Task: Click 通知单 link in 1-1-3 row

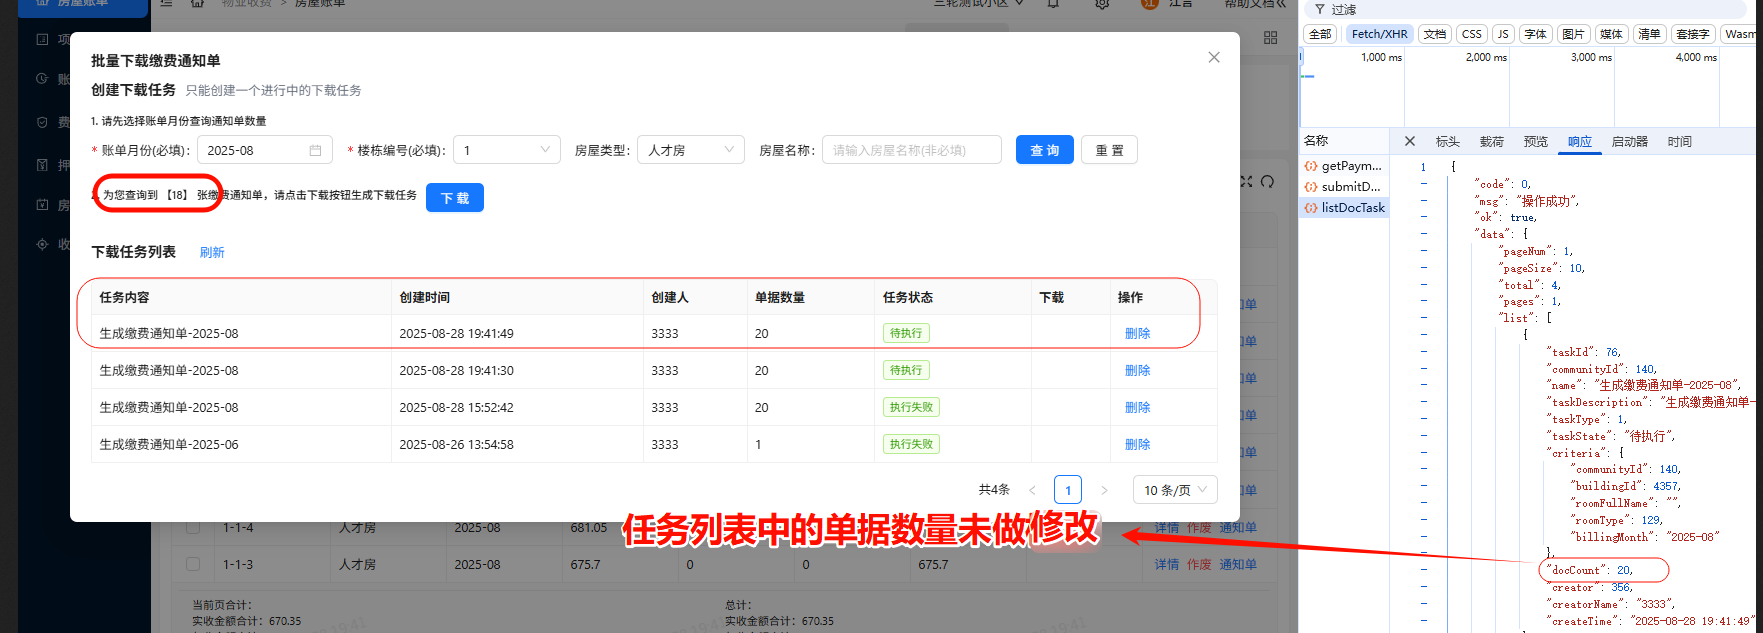Action: click(1238, 564)
